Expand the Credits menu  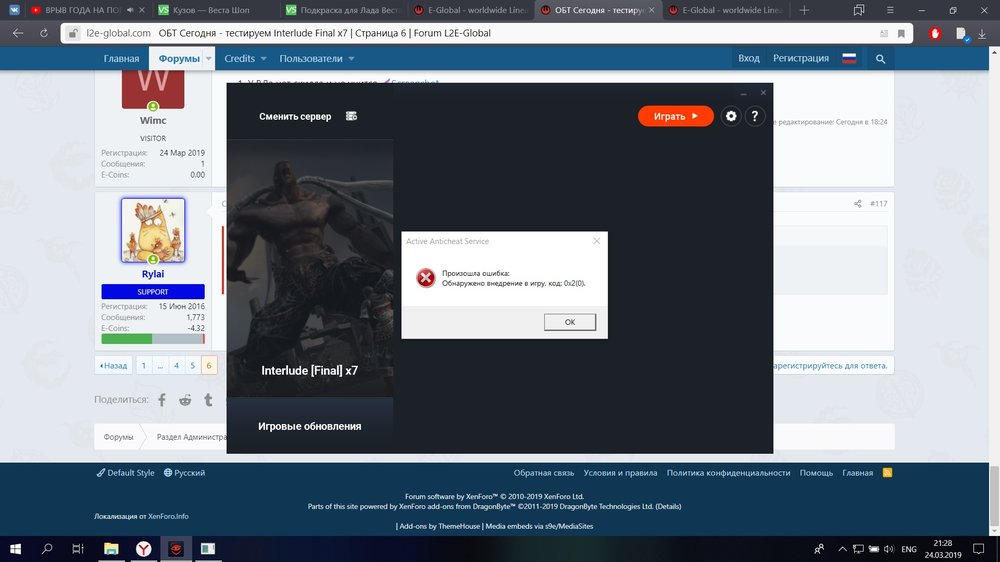coord(245,59)
